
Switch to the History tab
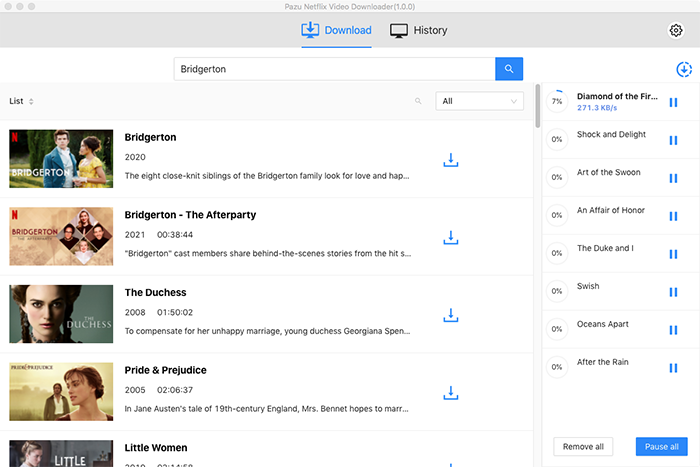tap(418, 30)
